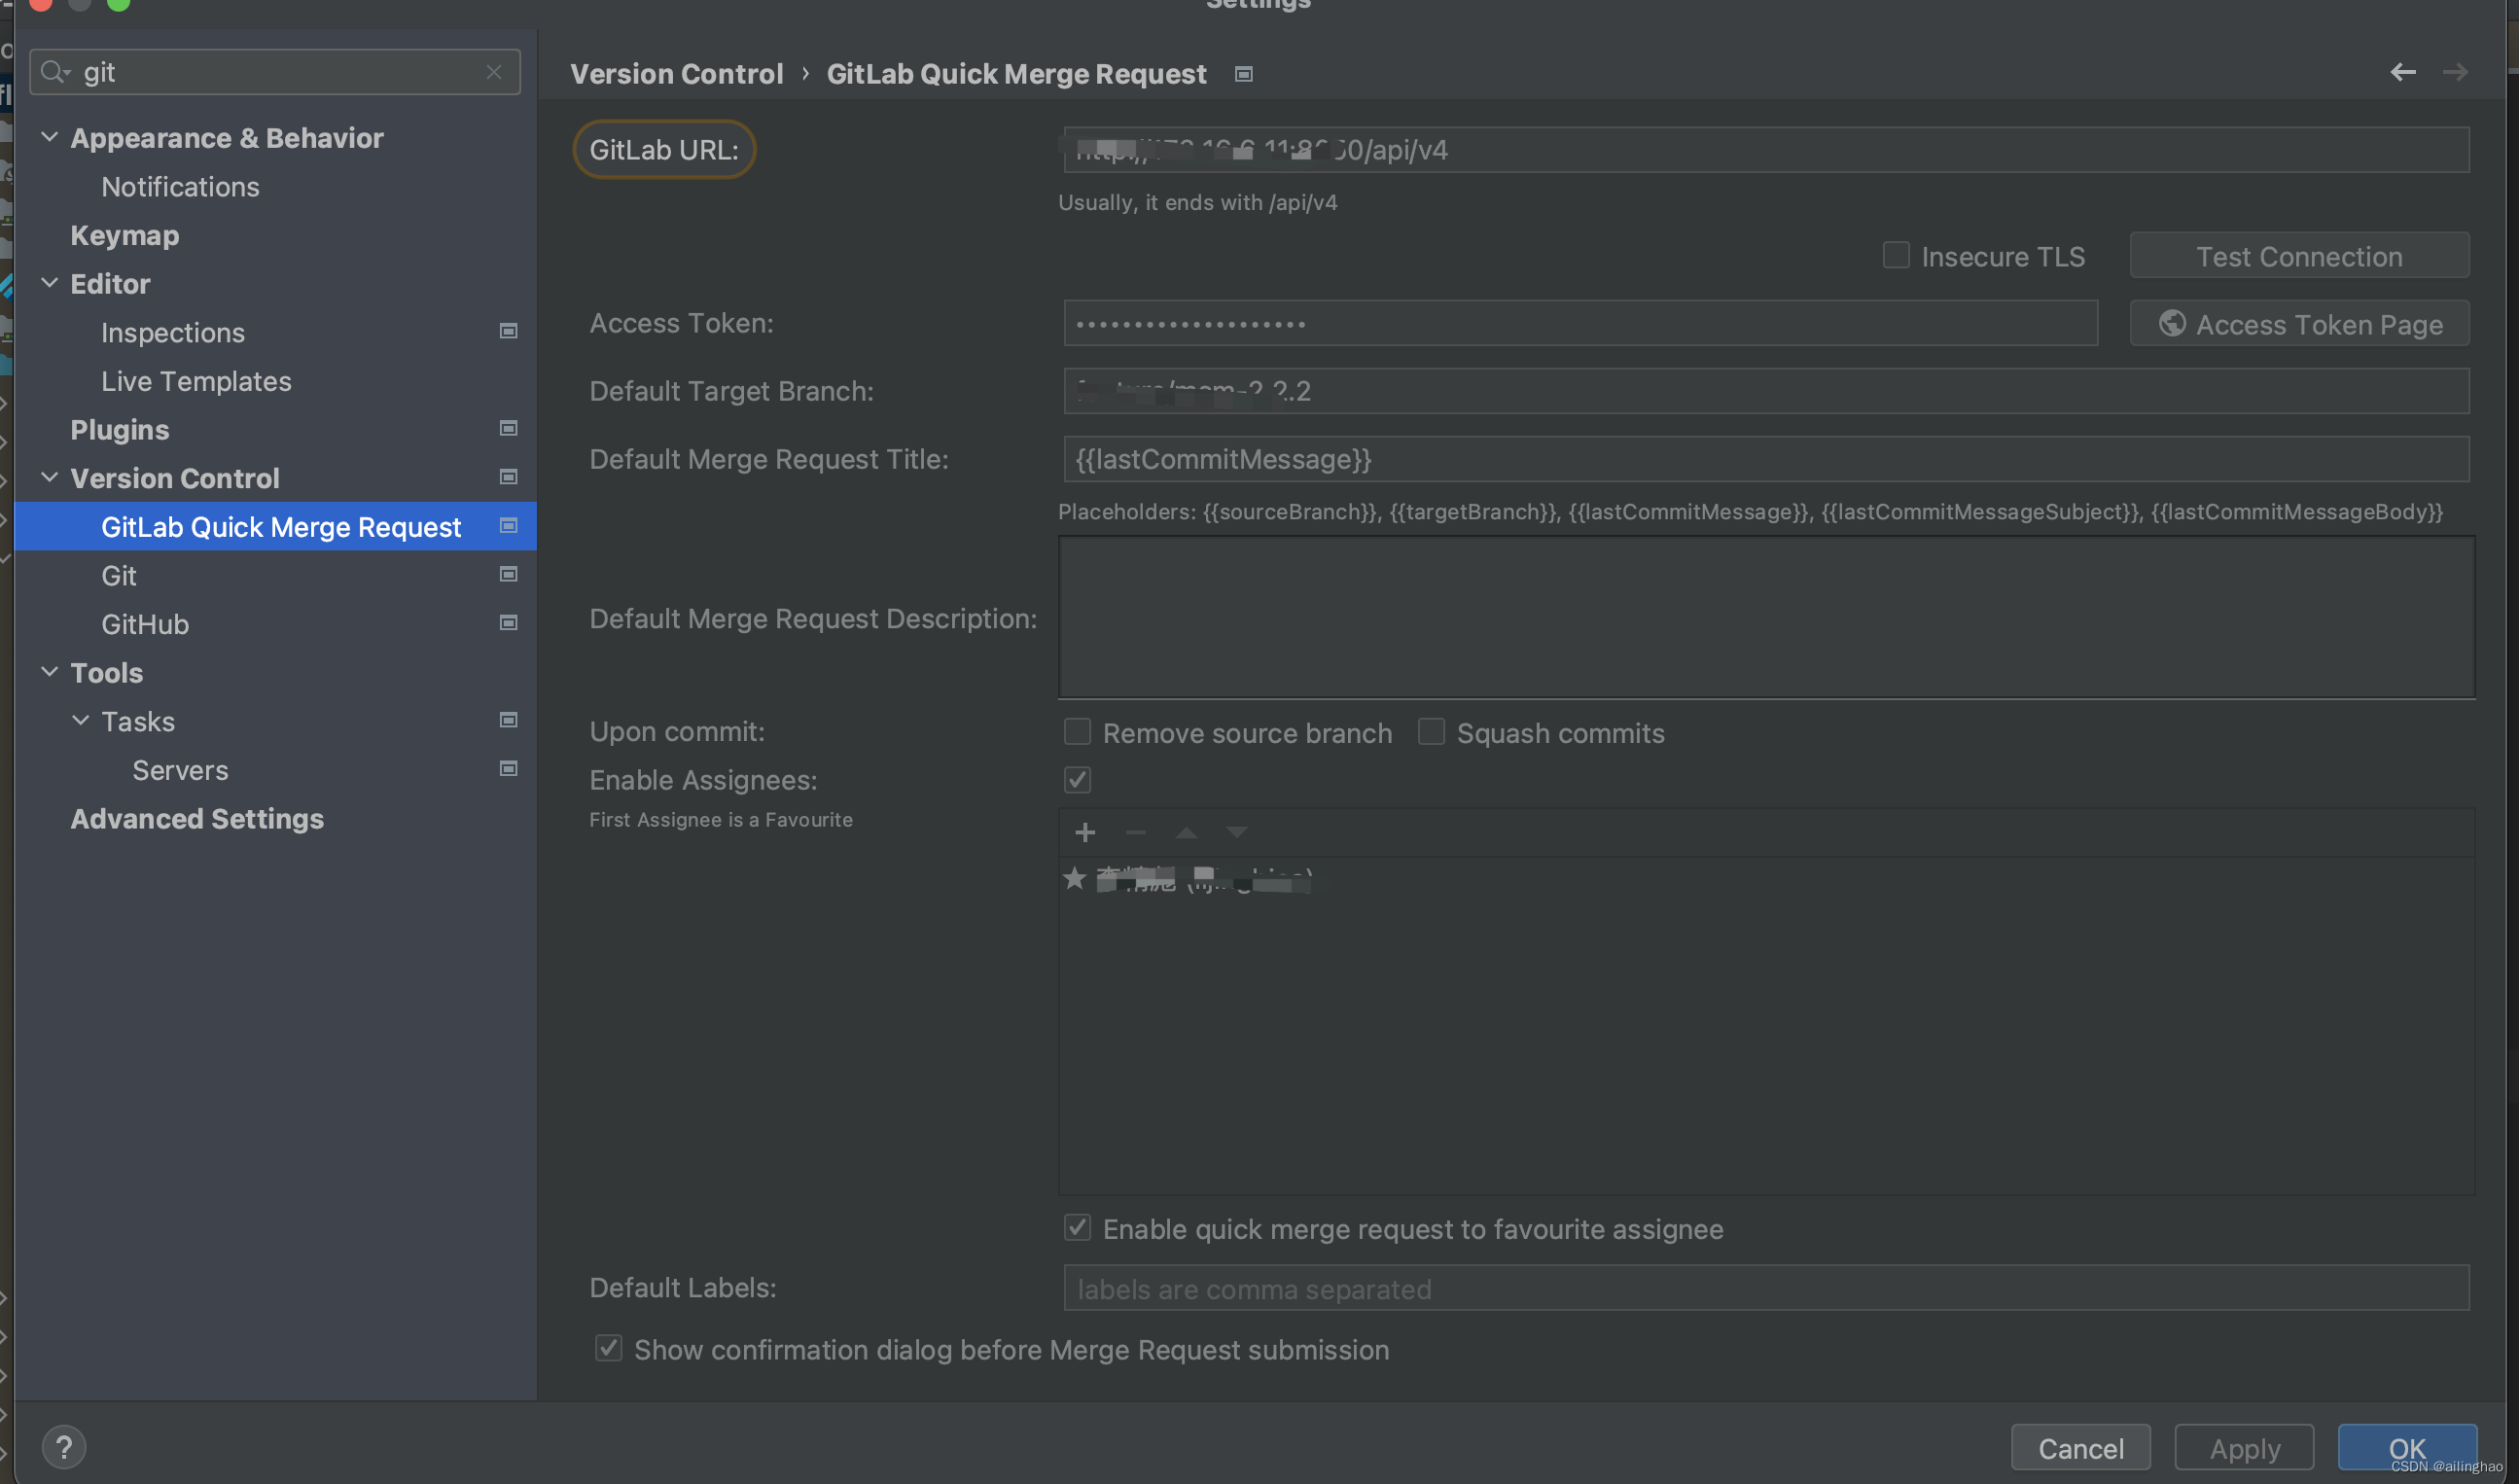This screenshot has height=1484, width=2519.
Task: Select Inspections in the settings tree
Action: [x=173, y=332]
